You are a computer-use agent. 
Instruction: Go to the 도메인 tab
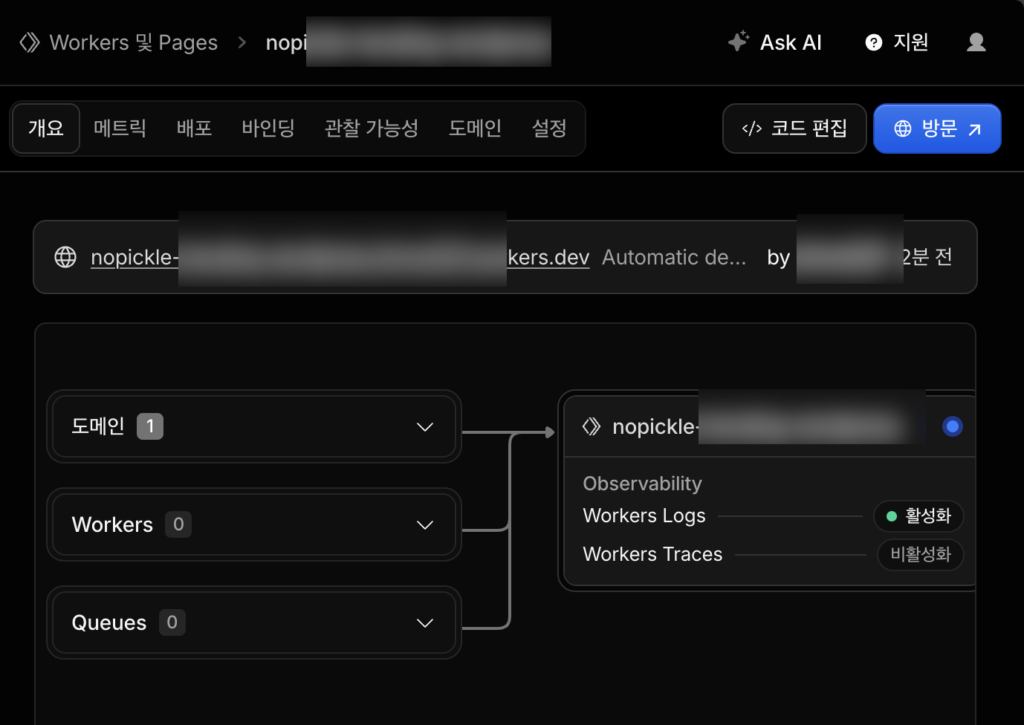pos(475,128)
